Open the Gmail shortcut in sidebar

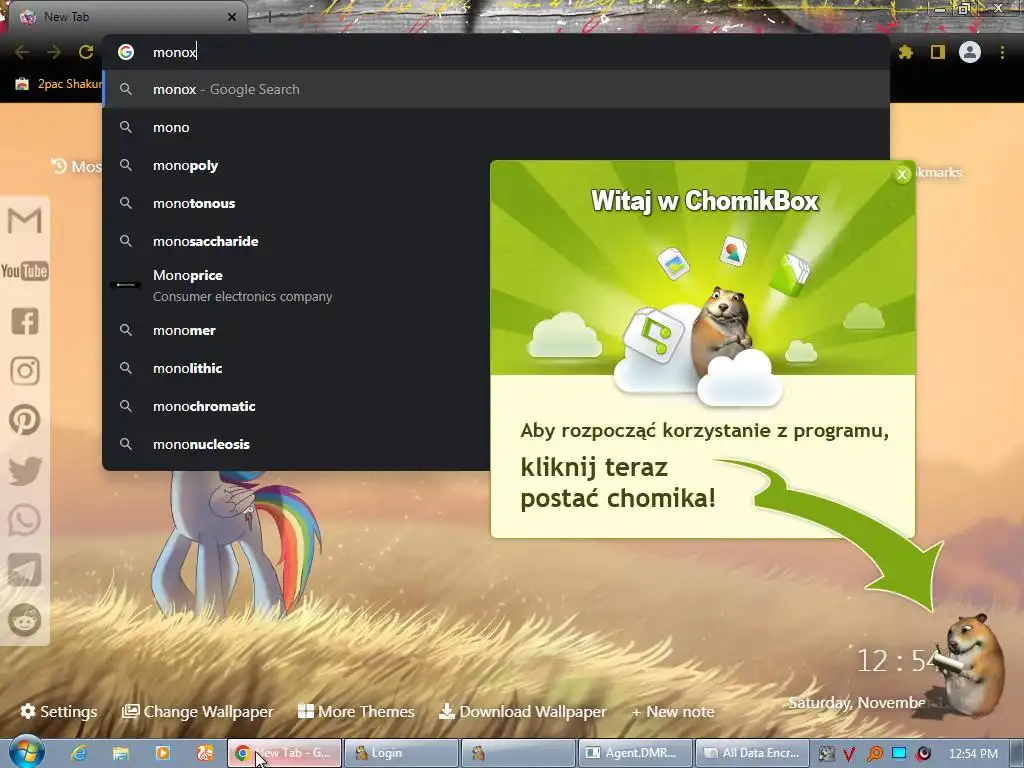tap(25, 220)
